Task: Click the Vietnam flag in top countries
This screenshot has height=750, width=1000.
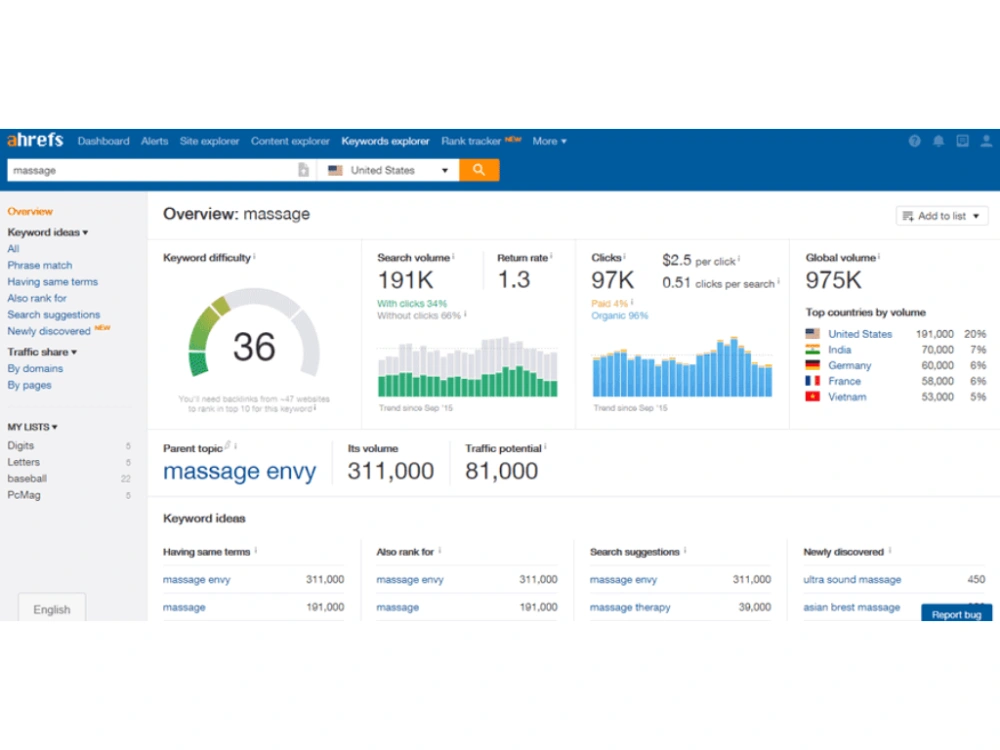Action: pyautogui.click(x=812, y=397)
